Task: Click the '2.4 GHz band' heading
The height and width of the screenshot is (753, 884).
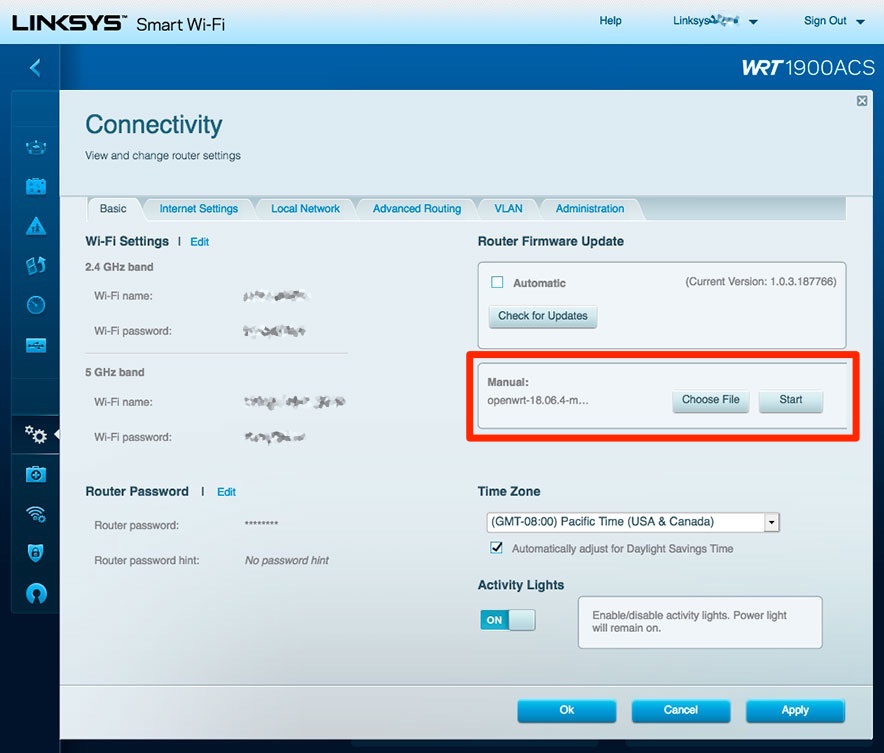Action: click(x=119, y=267)
